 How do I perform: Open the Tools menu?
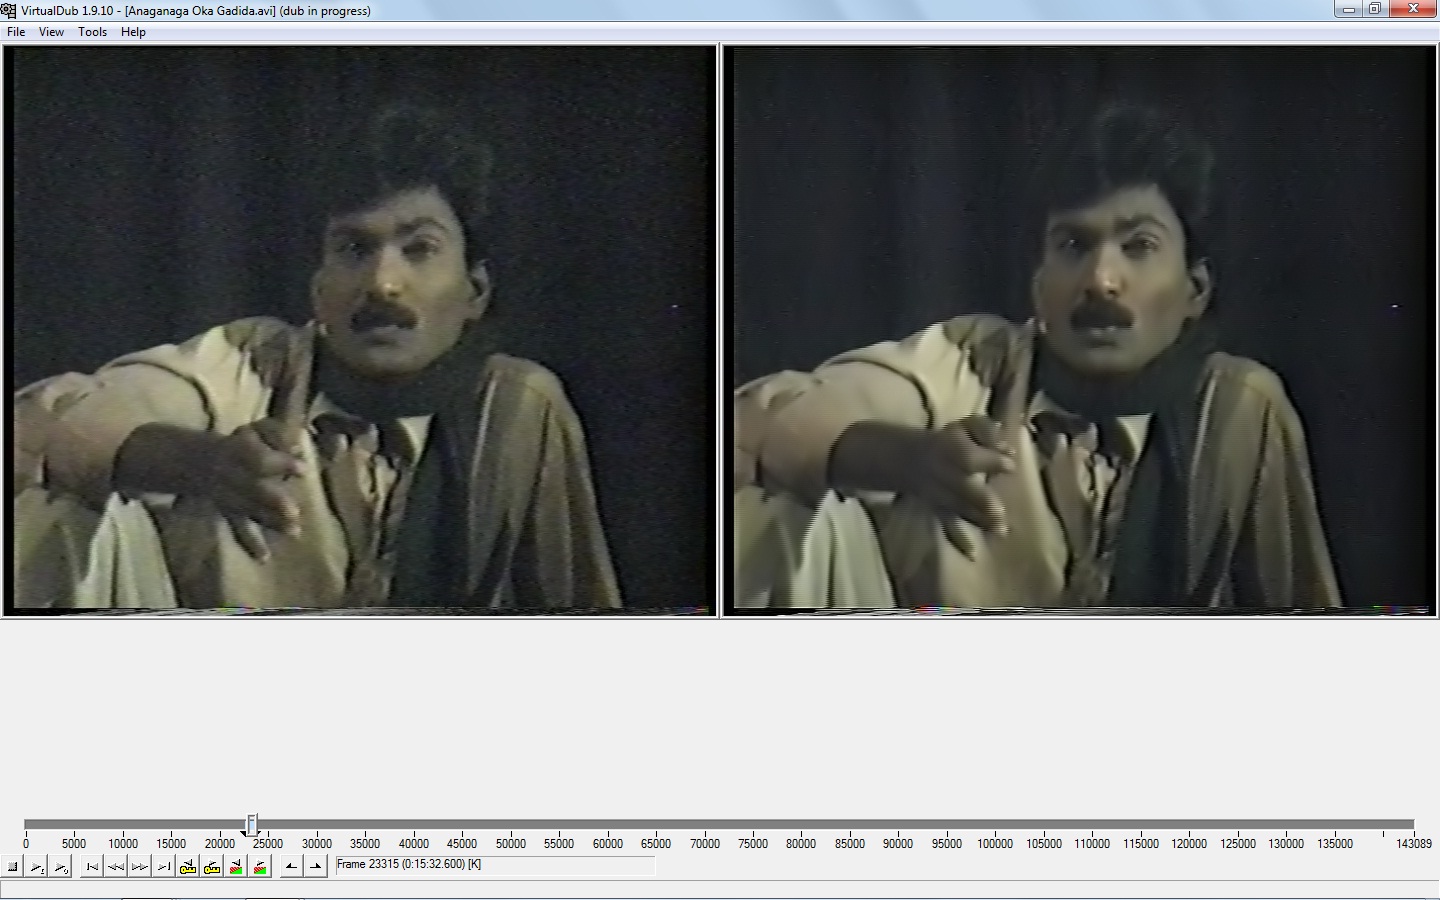92,32
